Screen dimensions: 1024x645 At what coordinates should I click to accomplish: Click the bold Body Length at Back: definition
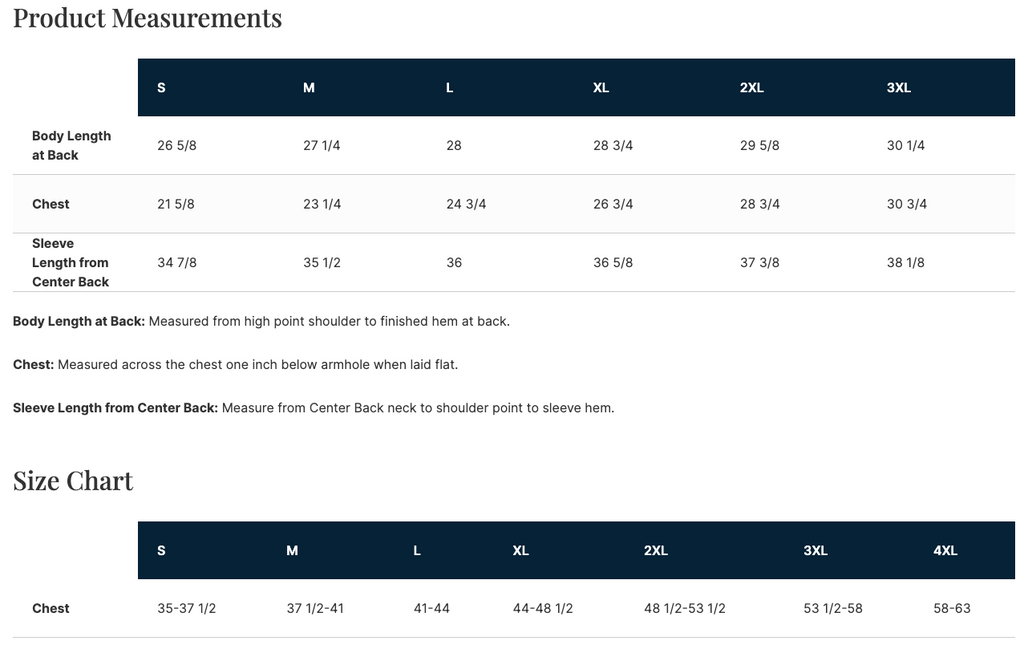(x=79, y=322)
